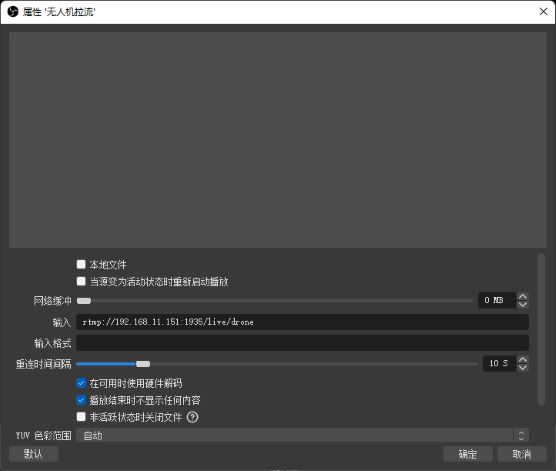The height and width of the screenshot is (471, 556).
Task: Click the OBS logo icon in title bar
Action: (x=13, y=12)
